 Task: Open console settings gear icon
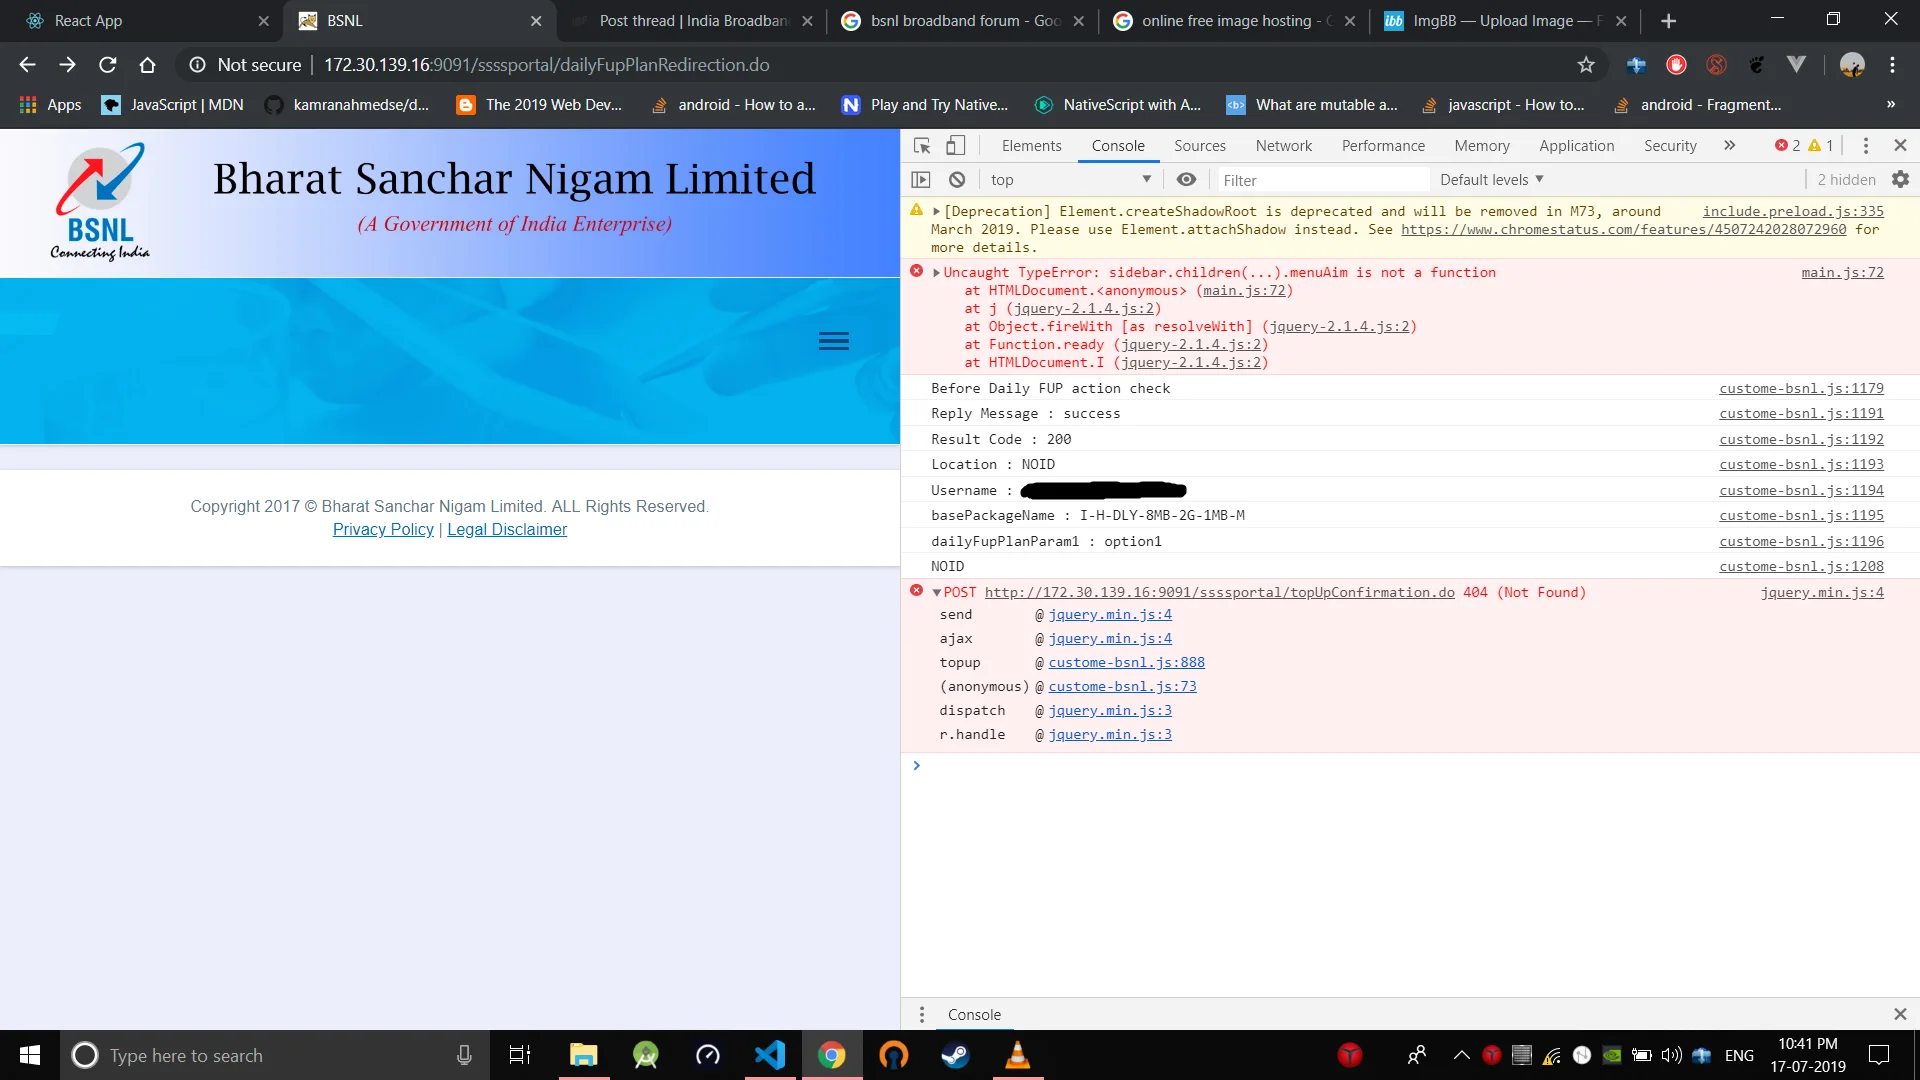(1900, 180)
